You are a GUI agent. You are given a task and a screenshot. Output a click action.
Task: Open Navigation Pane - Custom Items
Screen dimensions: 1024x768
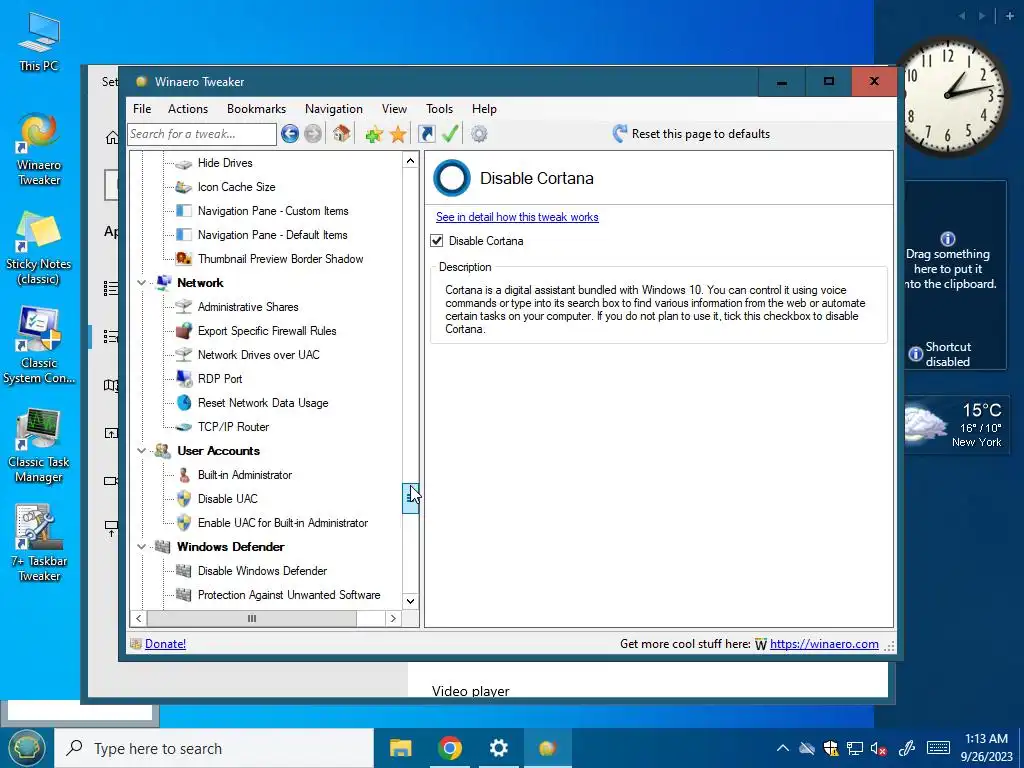tap(273, 211)
